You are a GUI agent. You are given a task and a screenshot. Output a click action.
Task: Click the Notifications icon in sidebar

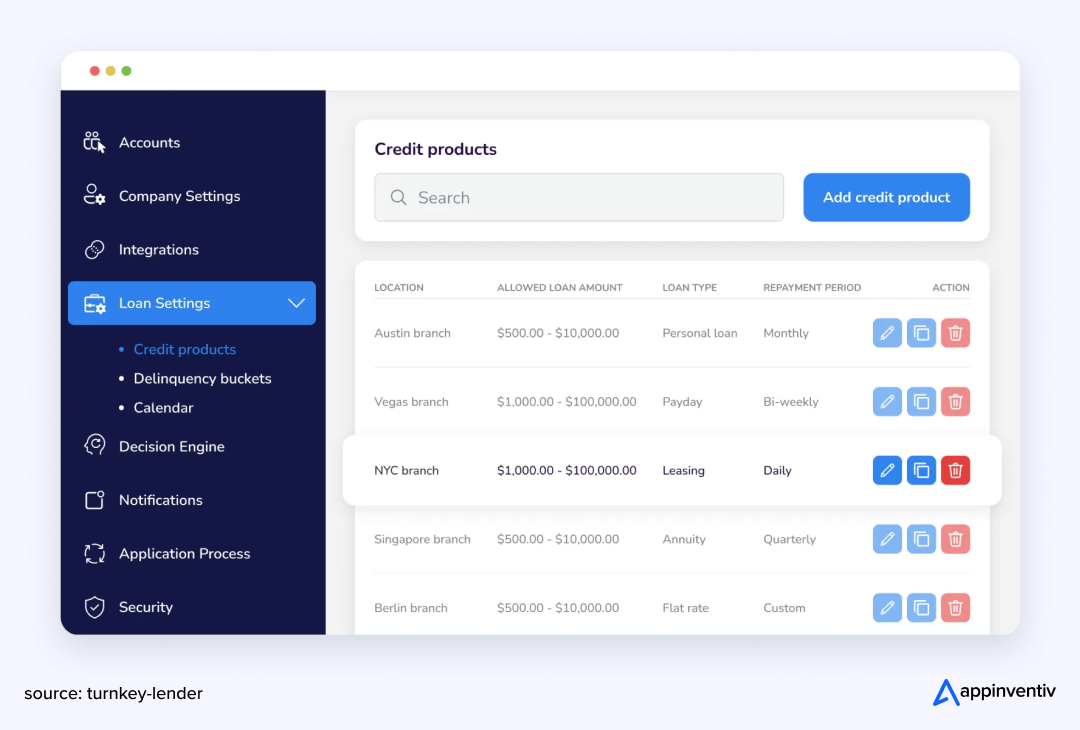coord(94,500)
